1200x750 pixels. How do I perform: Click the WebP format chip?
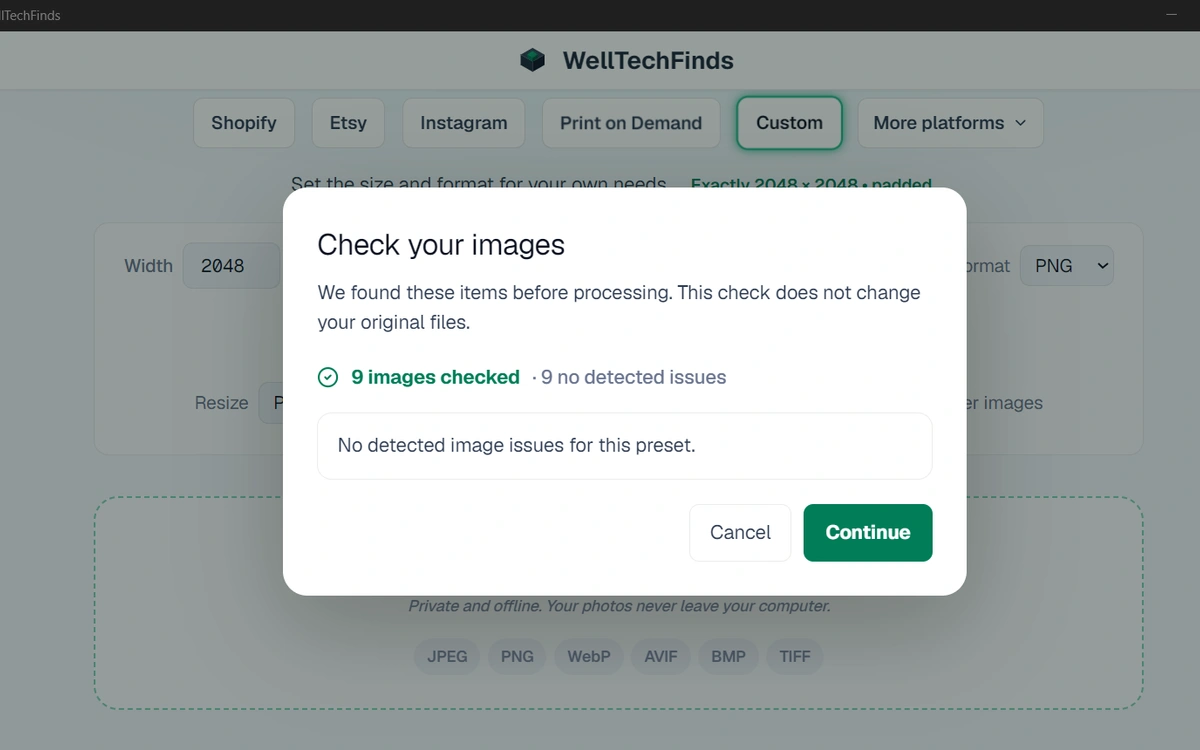pos(589,657)
